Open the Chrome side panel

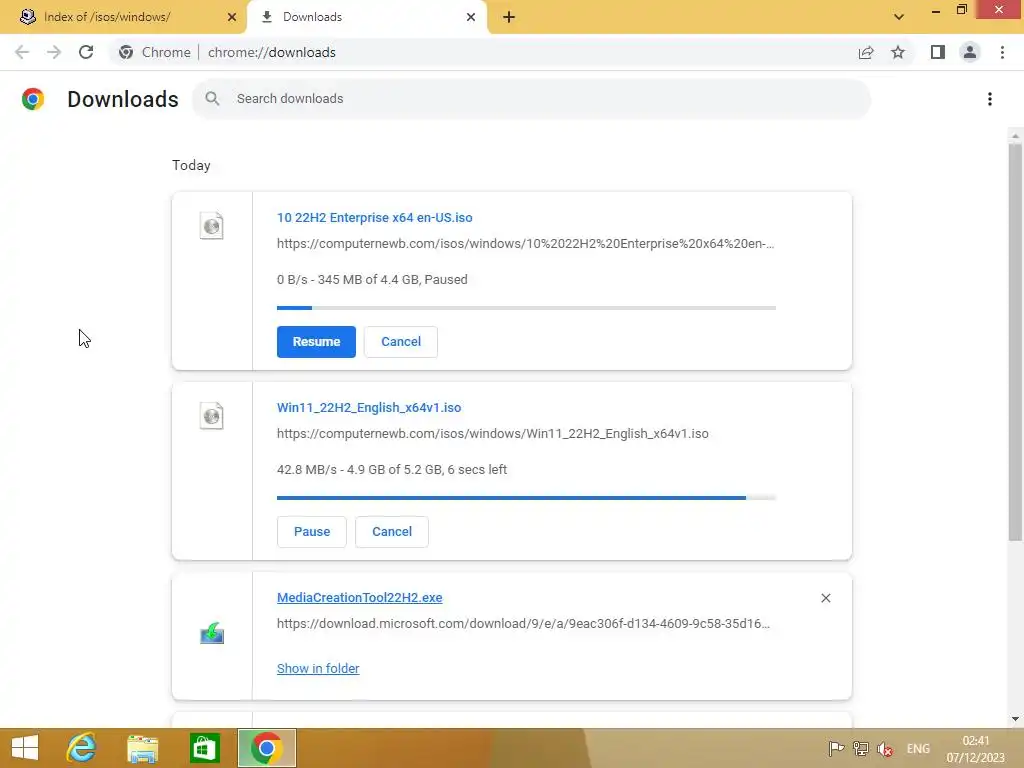(x=938, y=52)
